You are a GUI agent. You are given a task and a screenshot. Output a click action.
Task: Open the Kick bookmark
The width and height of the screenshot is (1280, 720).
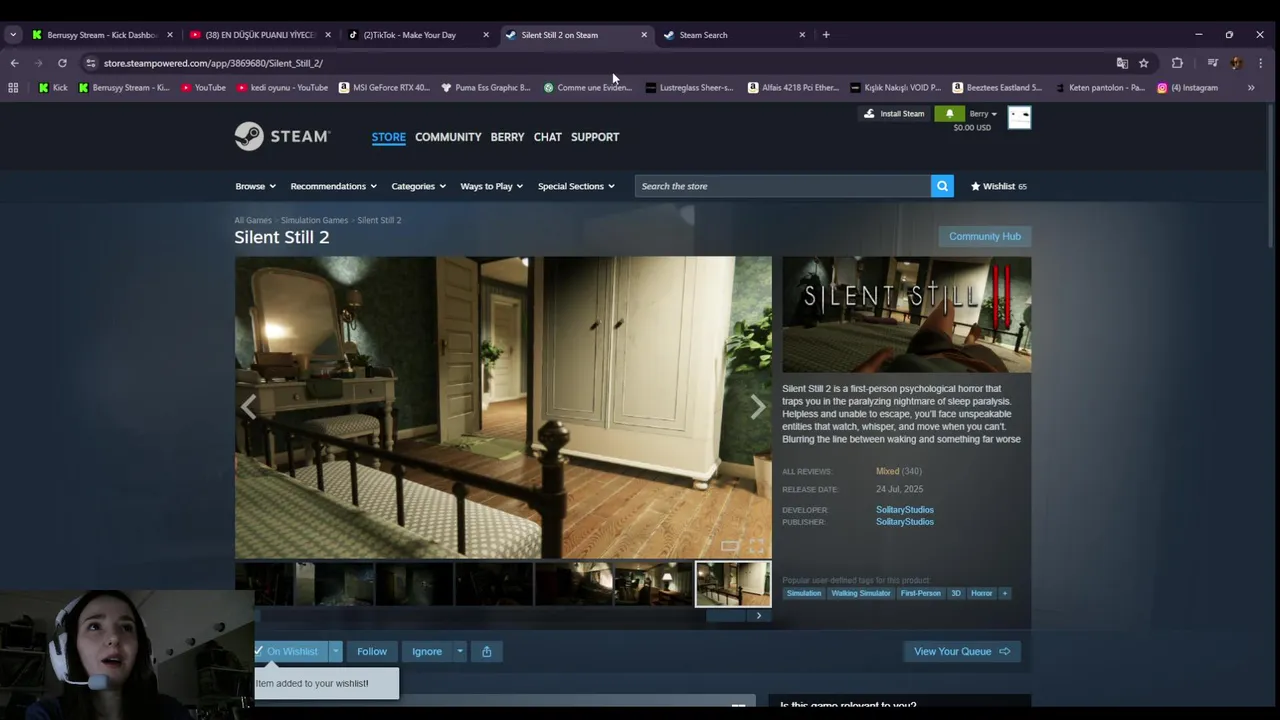[53, 88]
